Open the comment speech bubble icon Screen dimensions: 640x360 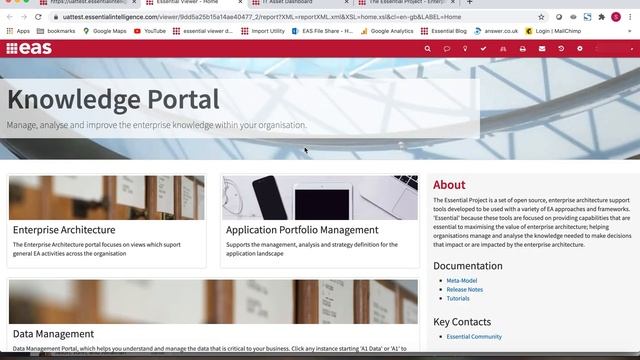447,49
